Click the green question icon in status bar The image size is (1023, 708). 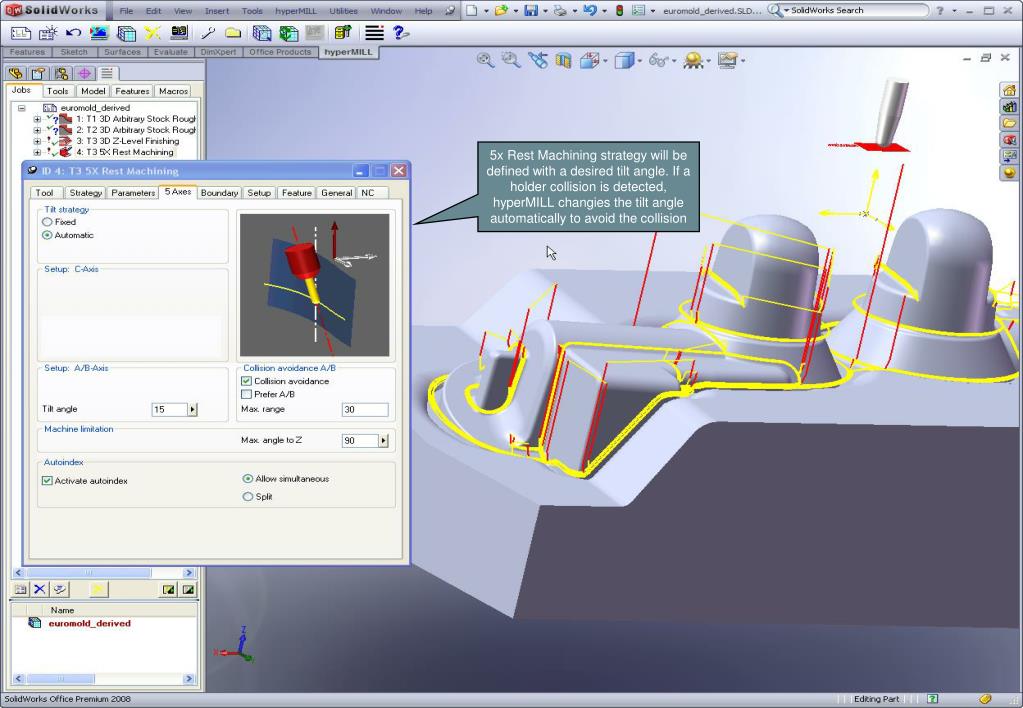[932, 699]
